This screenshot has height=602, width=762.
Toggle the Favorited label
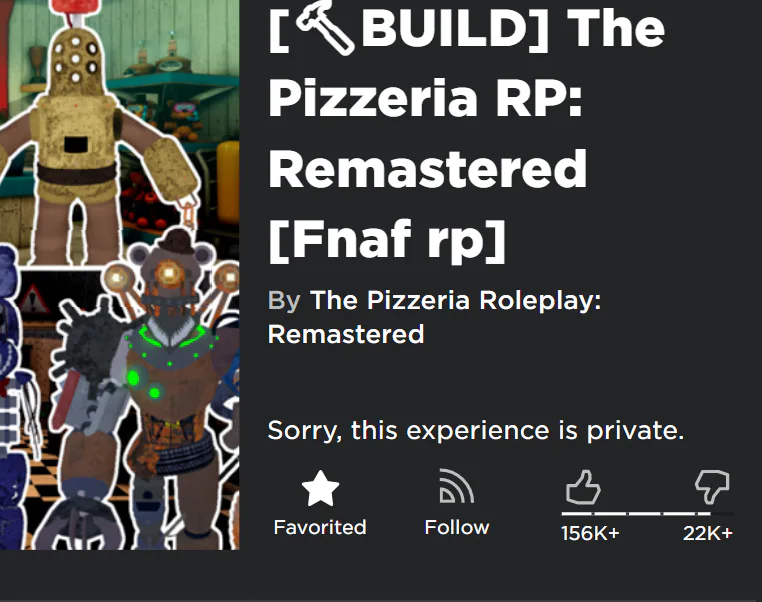pos(320,527)
